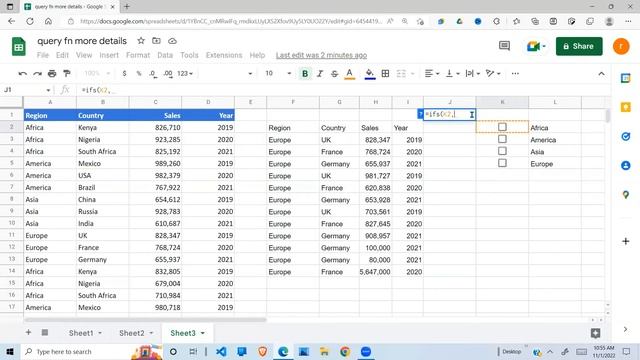Click the Share button

click(x=579, y=46)
